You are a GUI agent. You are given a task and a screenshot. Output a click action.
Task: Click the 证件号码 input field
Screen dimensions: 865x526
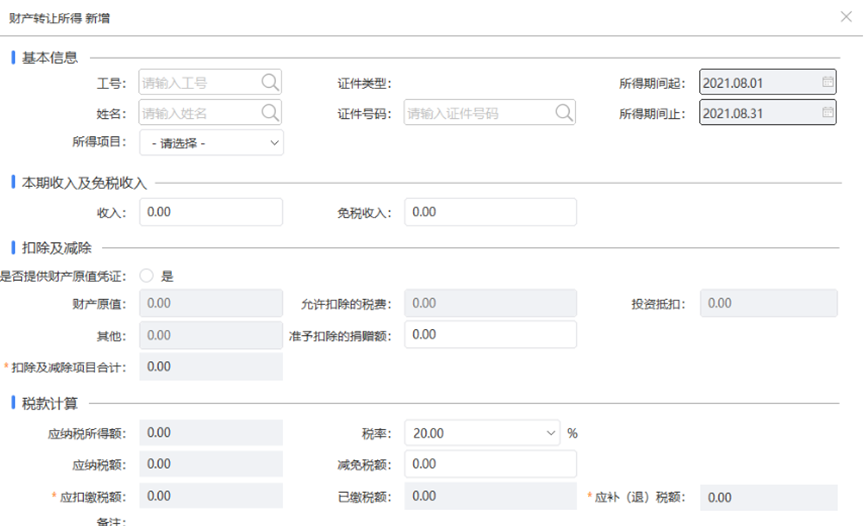(478, 113)
